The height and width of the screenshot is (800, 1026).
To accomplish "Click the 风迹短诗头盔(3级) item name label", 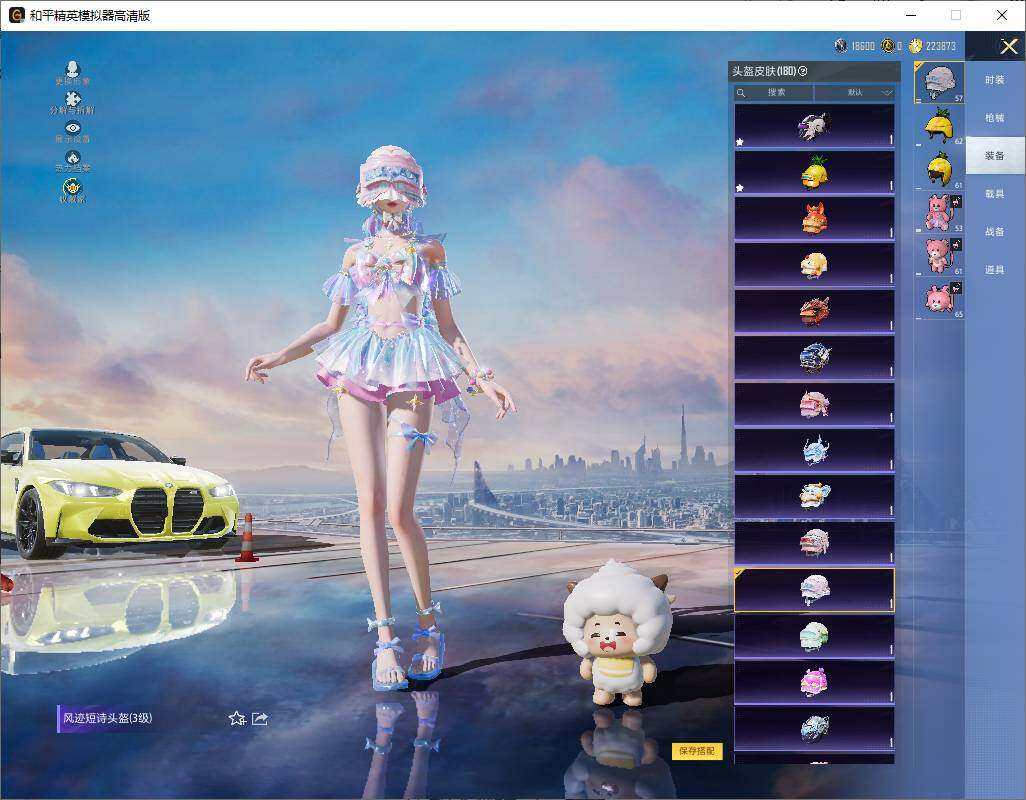I will tap(107, 718).
